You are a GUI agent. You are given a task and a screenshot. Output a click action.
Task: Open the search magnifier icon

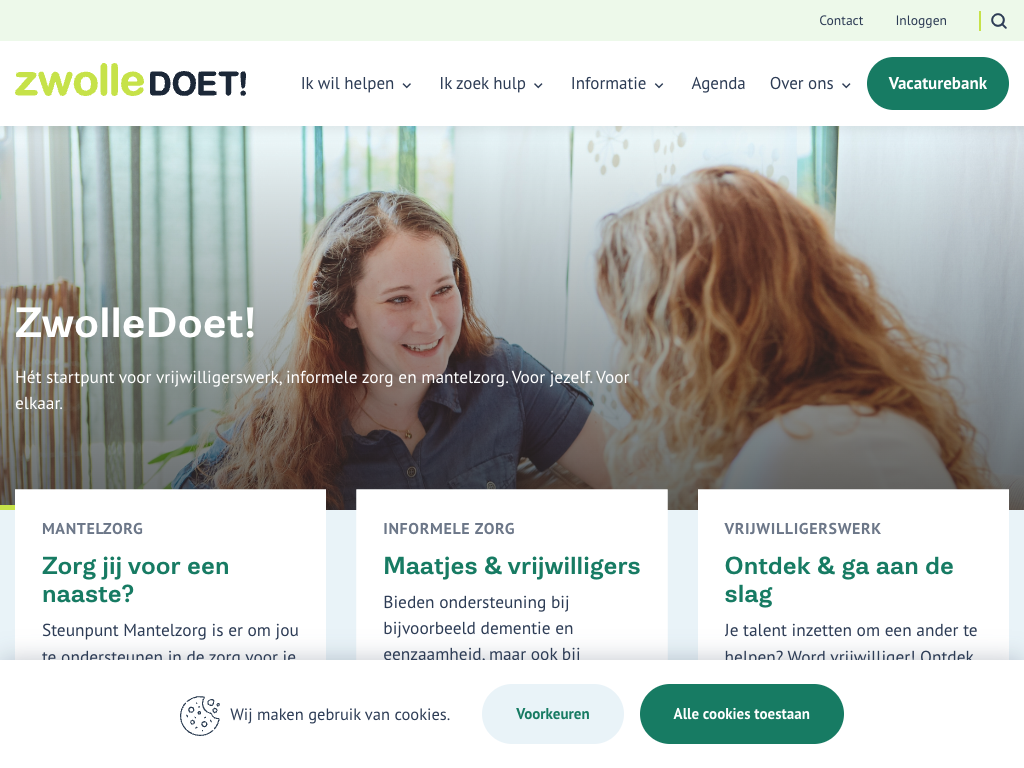point(999,21)
